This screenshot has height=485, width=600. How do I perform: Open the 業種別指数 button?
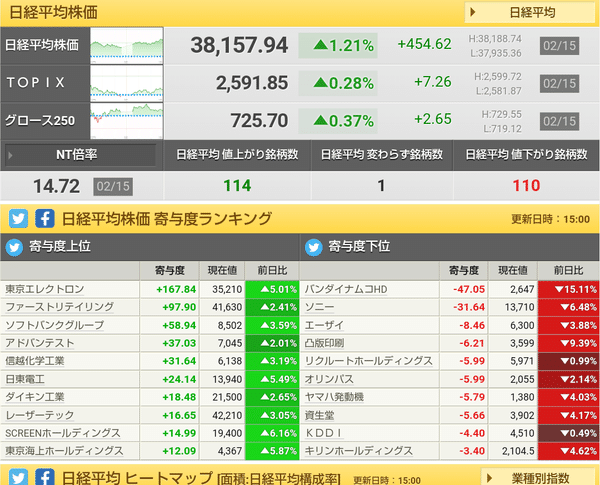[539, 478]
